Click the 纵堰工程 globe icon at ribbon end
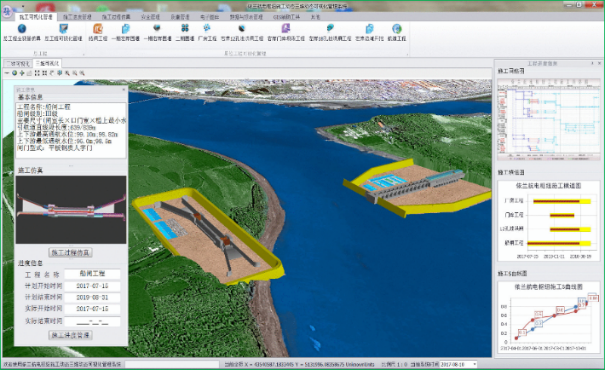The width and height of the screenshot is (605, 370). click(397, 29)
